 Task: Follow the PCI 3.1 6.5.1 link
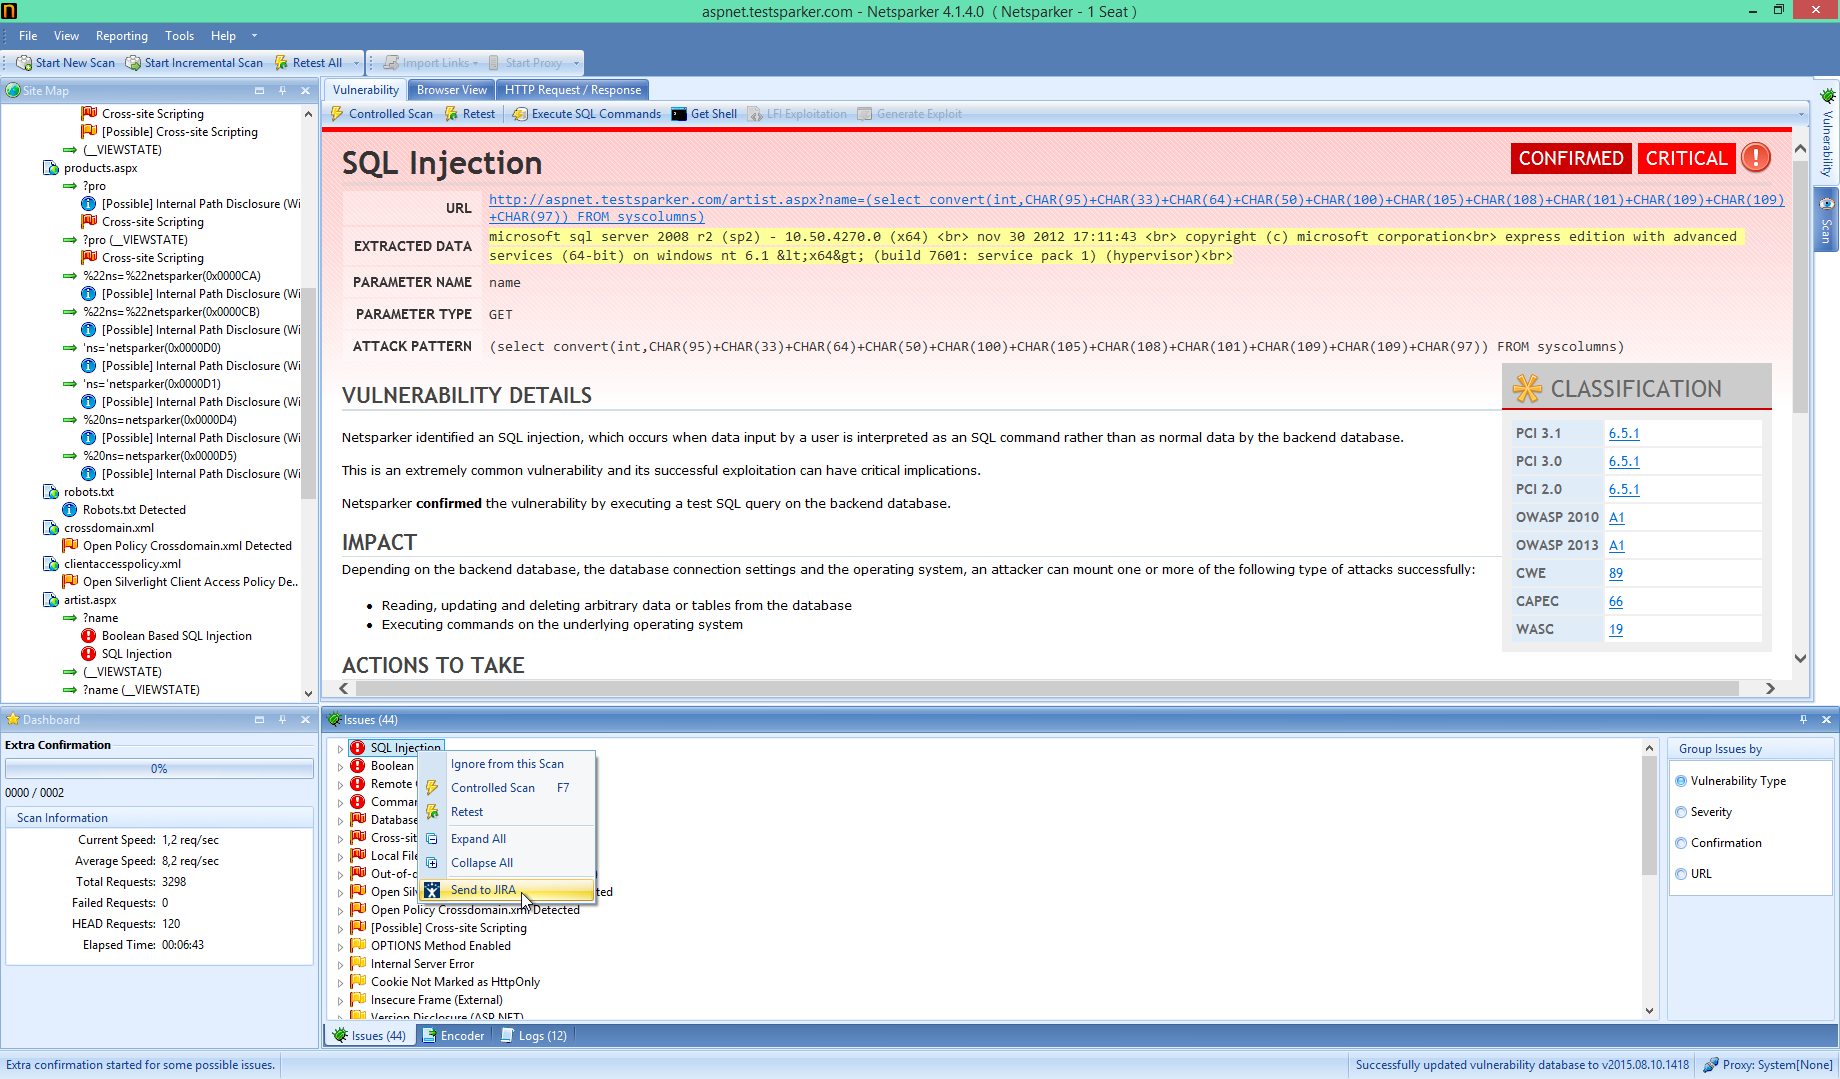pyautogui.click(x=1624, y=433)
